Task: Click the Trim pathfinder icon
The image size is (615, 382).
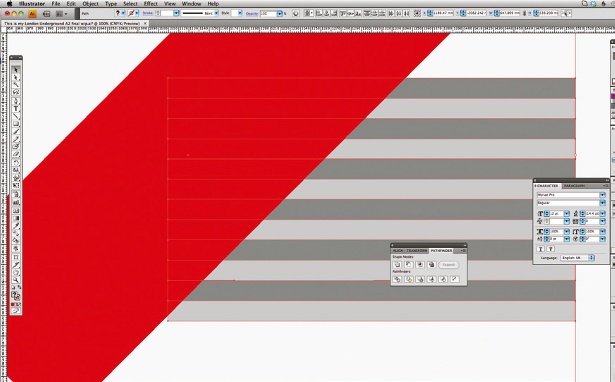Action: 409,279
